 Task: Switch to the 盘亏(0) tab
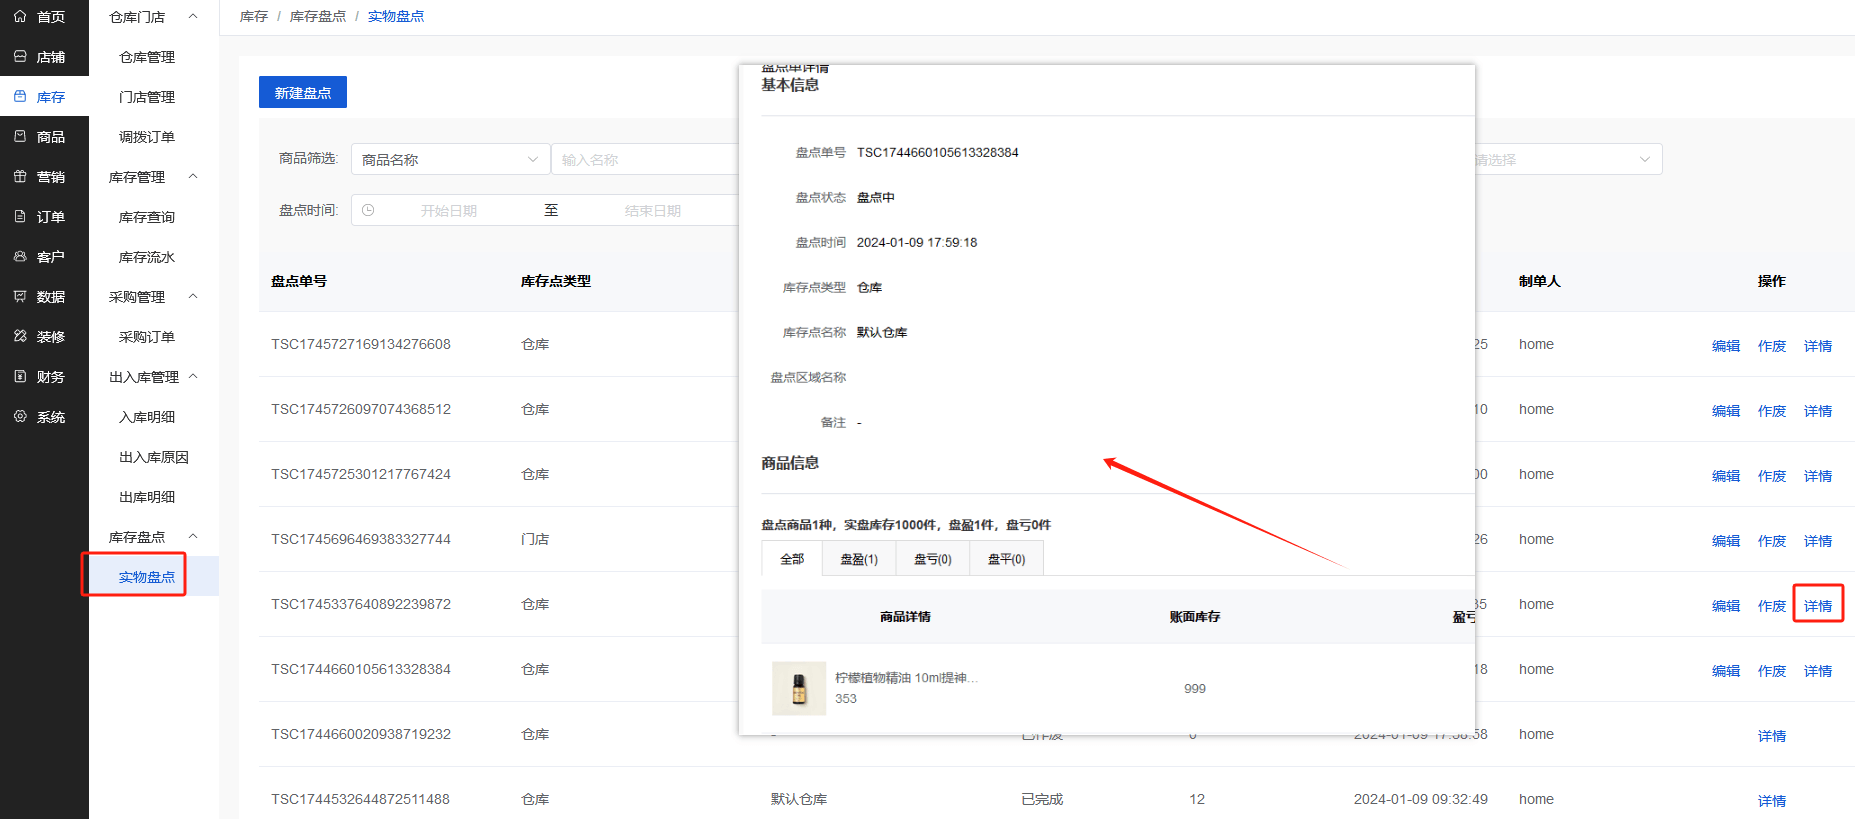tap(933, 559)
